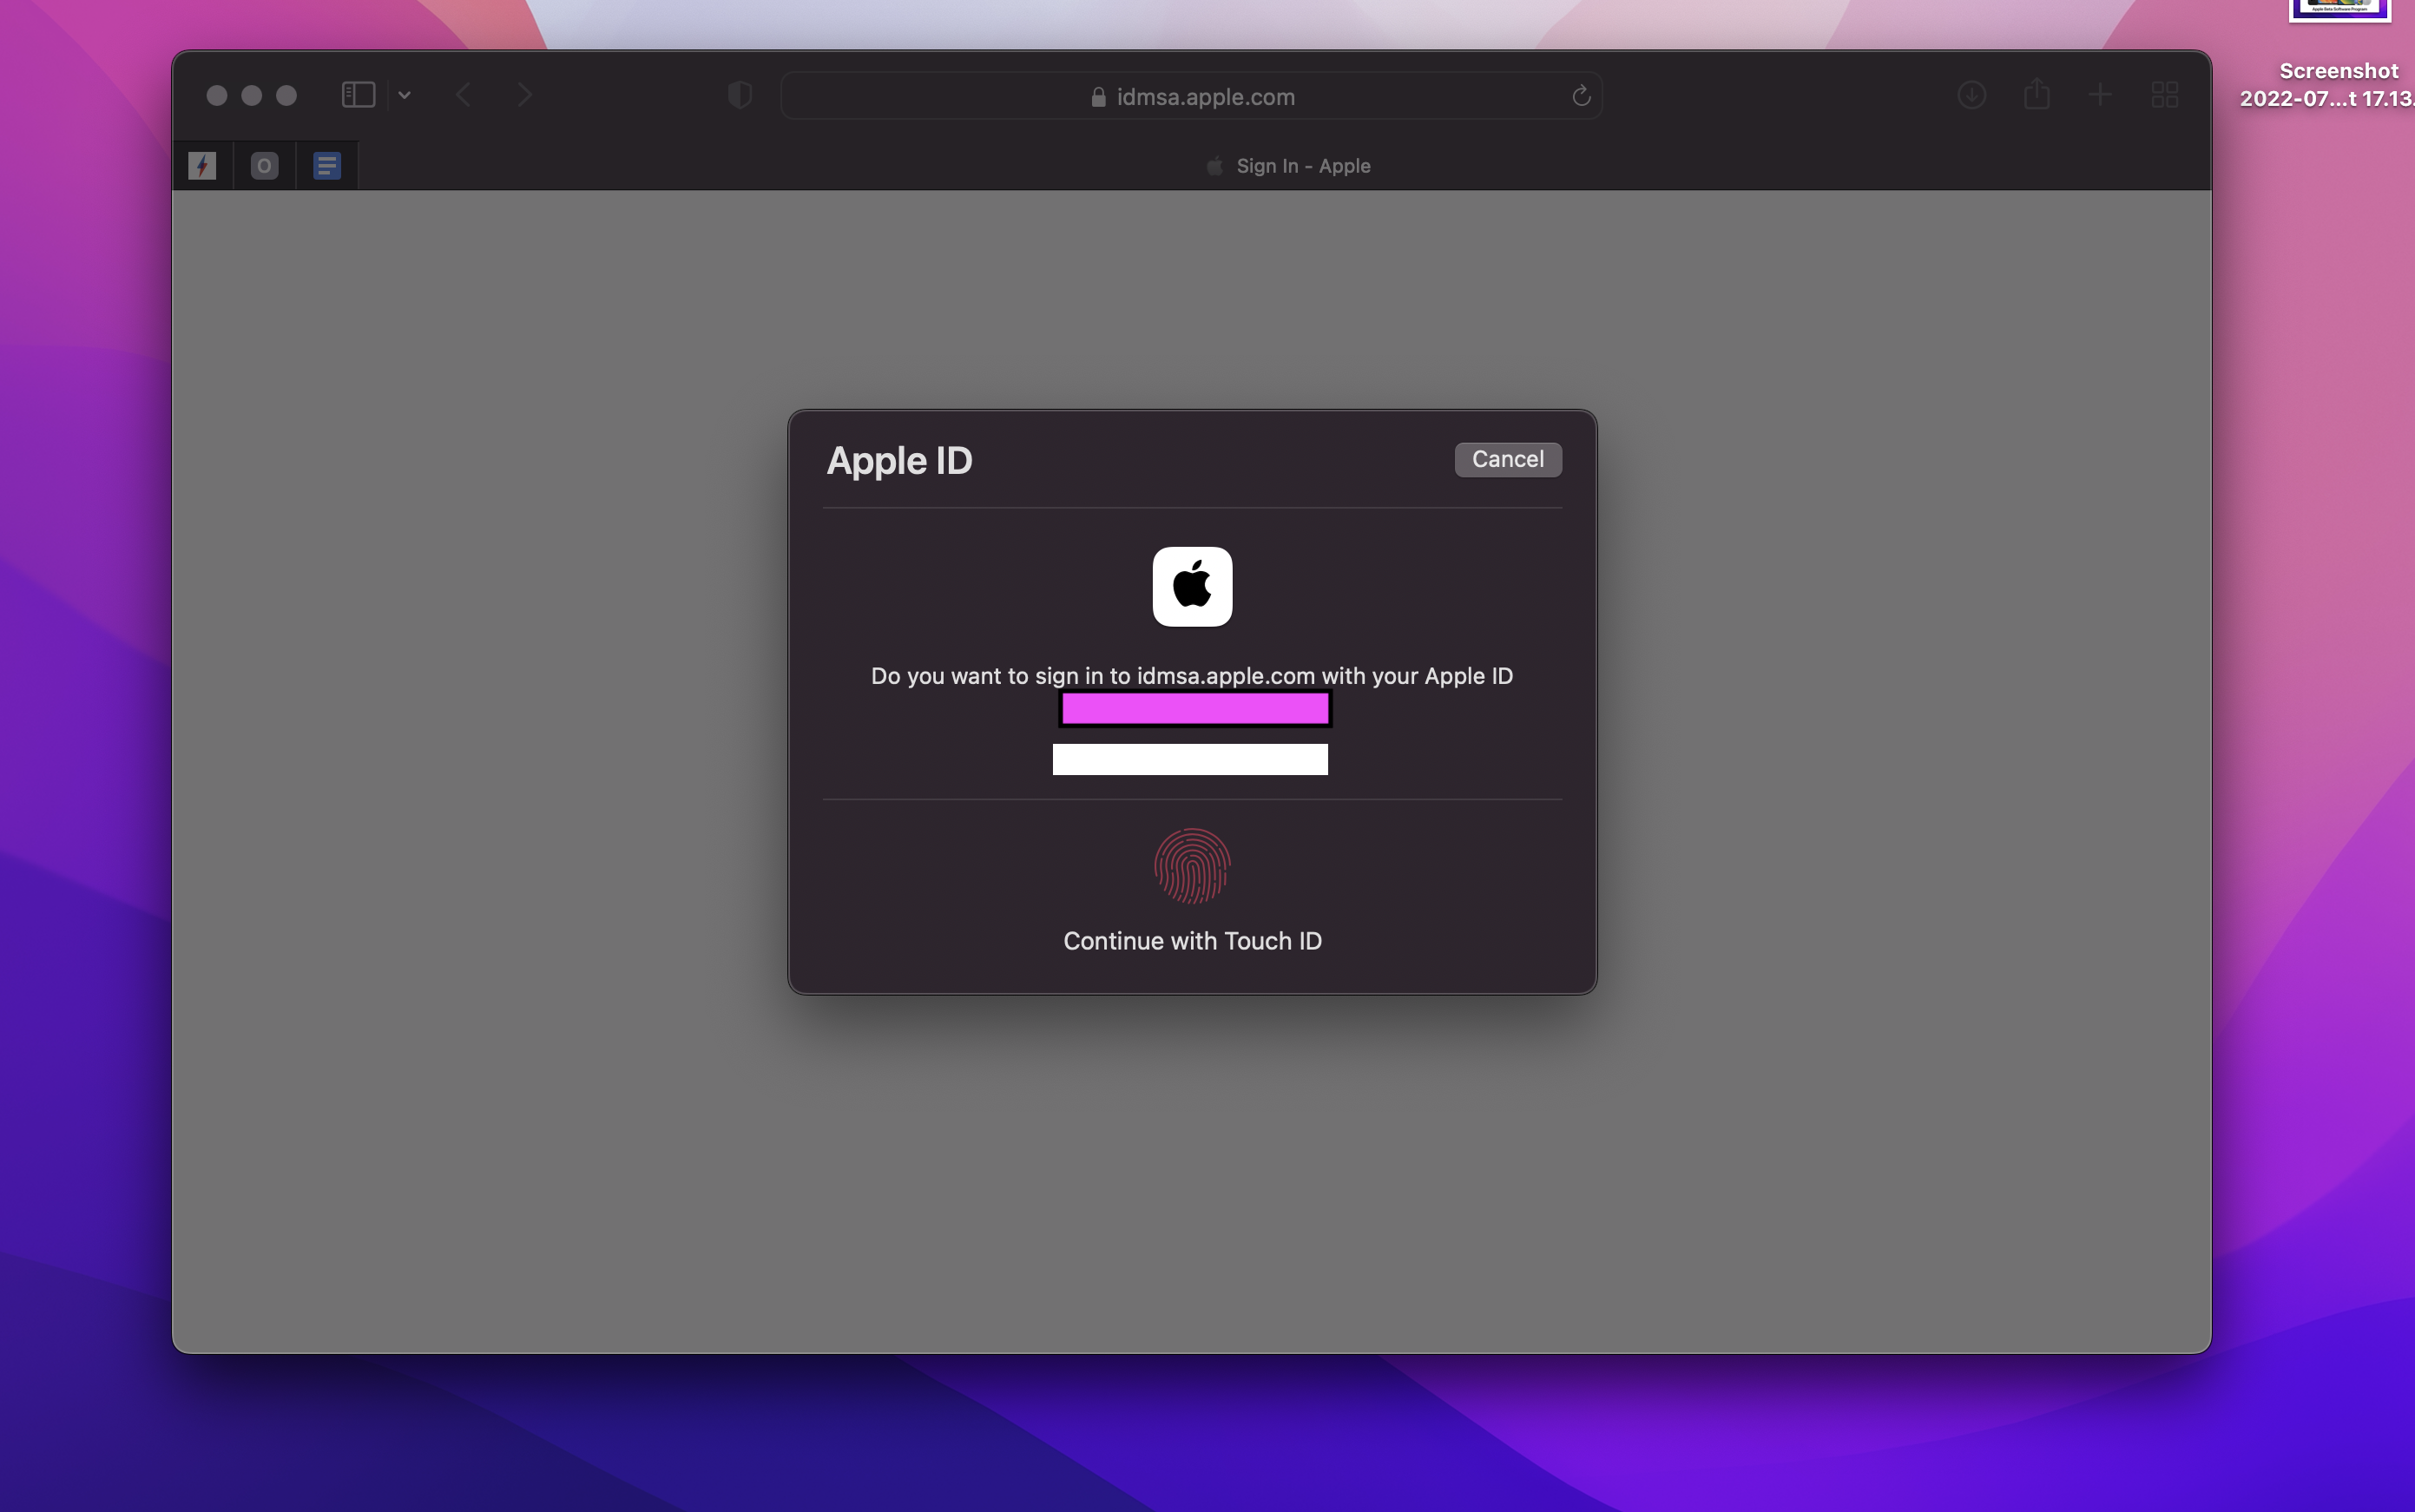
Task: Go forward with the forward arrow
Action: click(525, 95)
